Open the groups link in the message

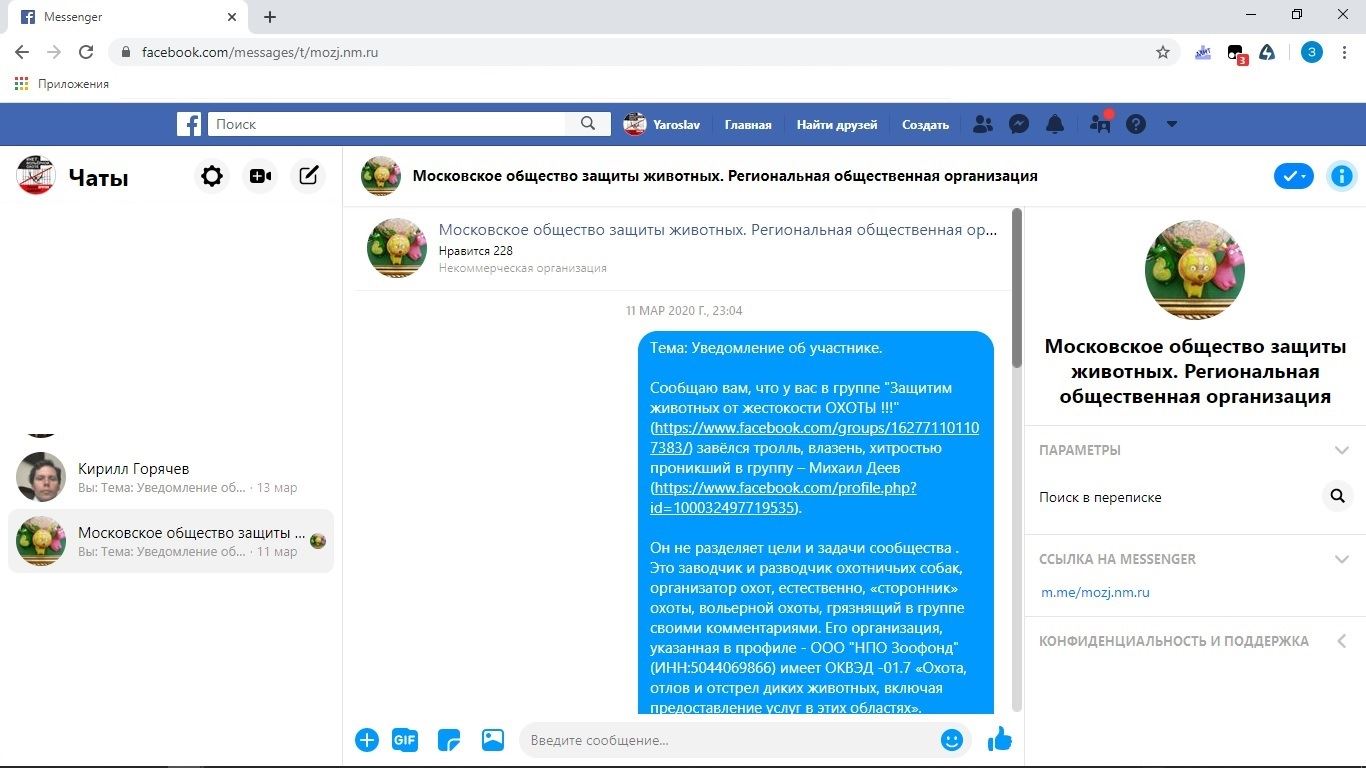(x=814, y=438)
